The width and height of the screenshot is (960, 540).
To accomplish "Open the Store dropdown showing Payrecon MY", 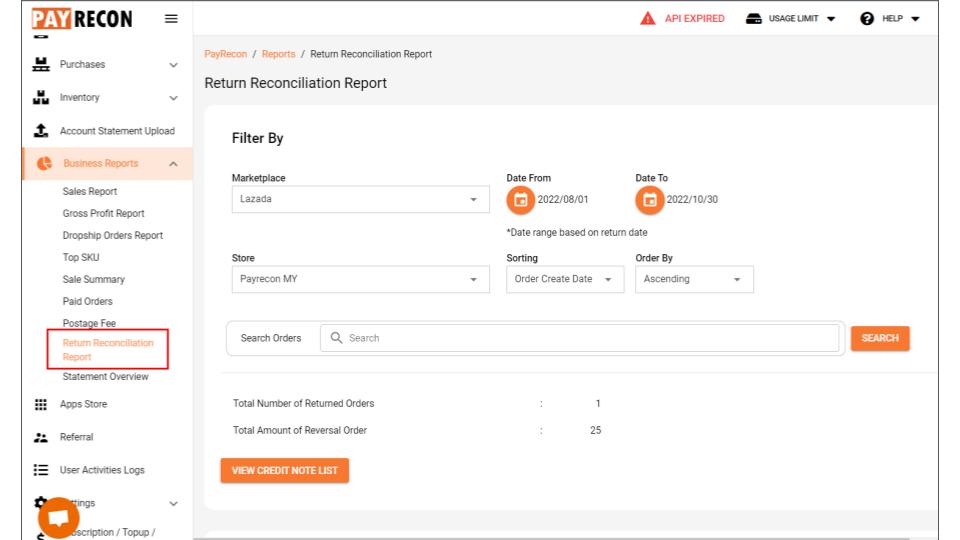I will tap(361, 279).
